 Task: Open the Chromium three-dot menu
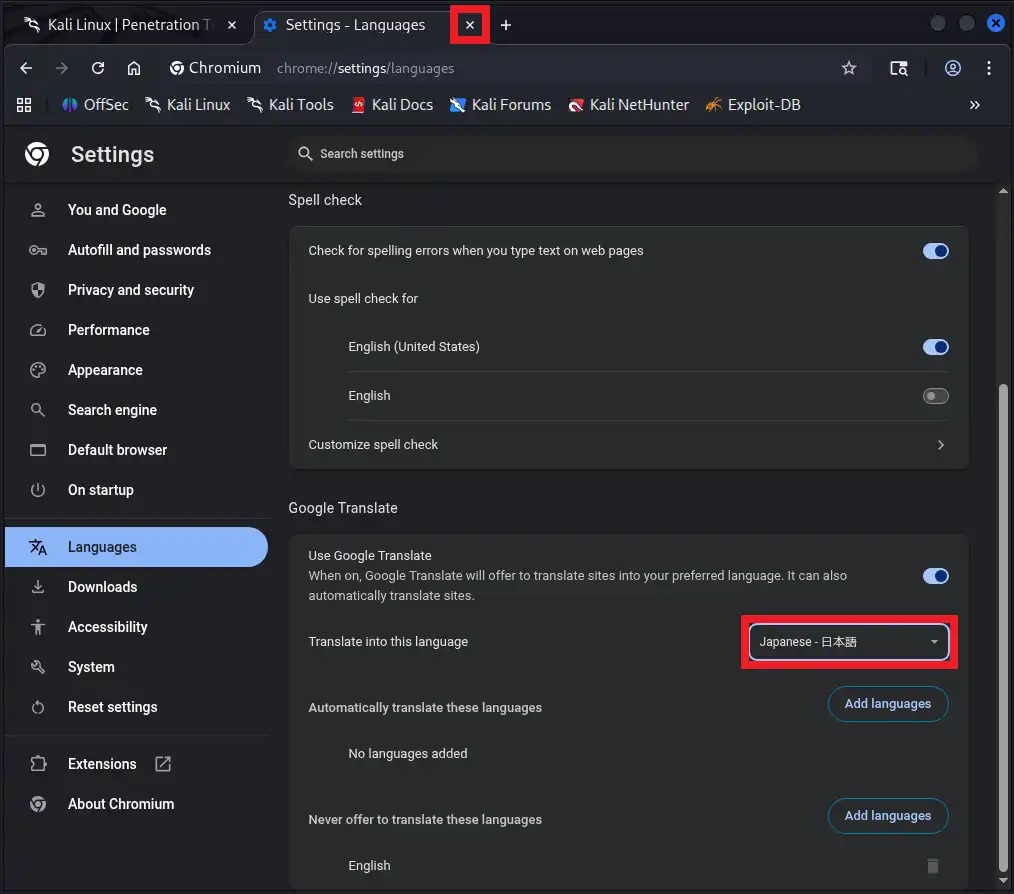(989, 68)
